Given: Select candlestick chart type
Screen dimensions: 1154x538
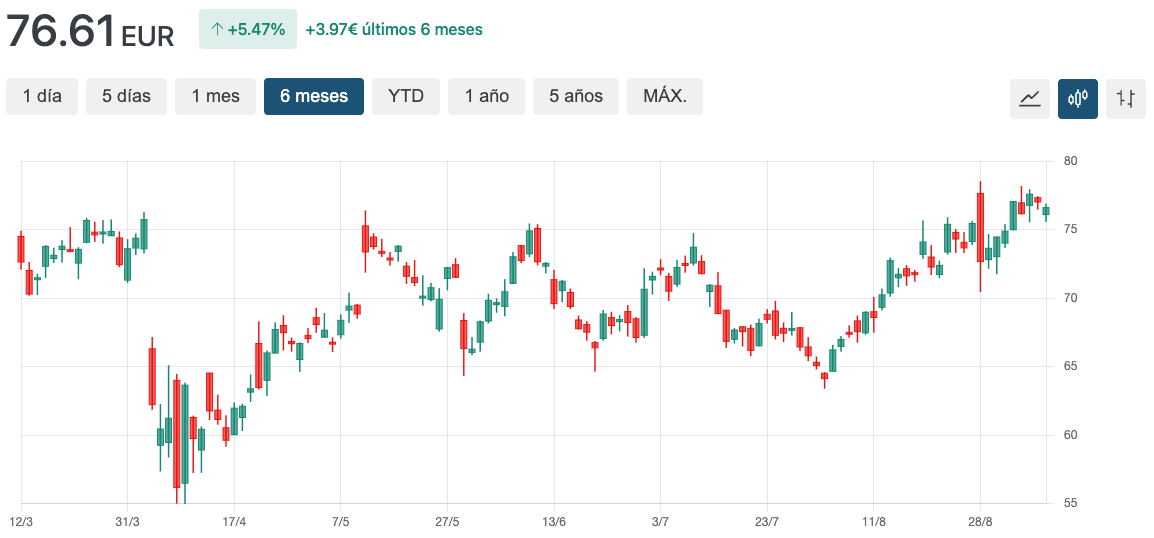Looking at the screenshot, I should pyautogui.click(x=1078, y=98).
